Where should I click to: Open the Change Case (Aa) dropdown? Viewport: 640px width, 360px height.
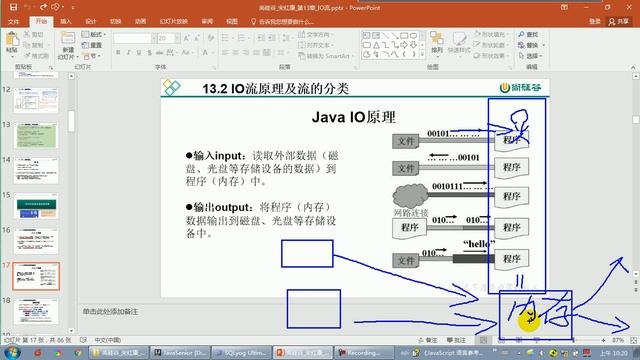point(187,52)
